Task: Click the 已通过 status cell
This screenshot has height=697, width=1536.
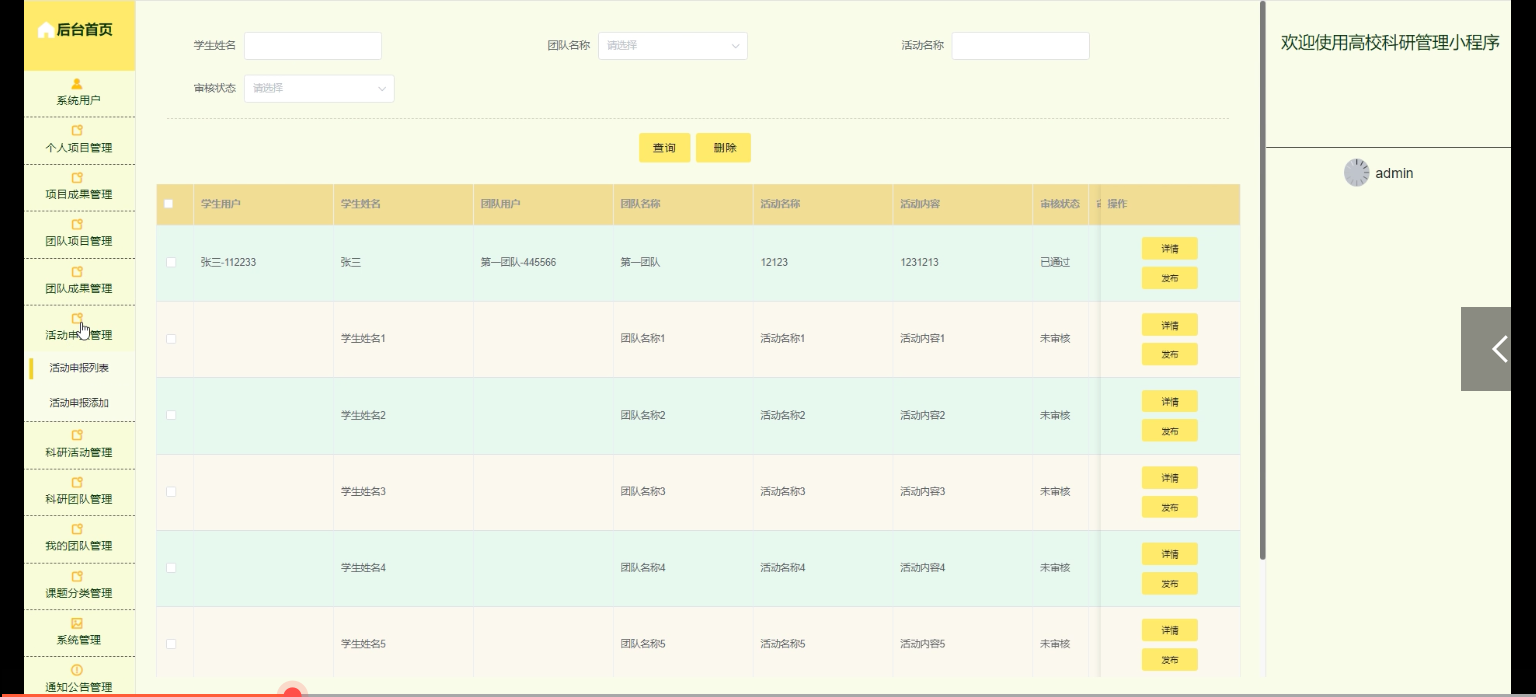Action: pyautogui.click(x=1055, y=263)
